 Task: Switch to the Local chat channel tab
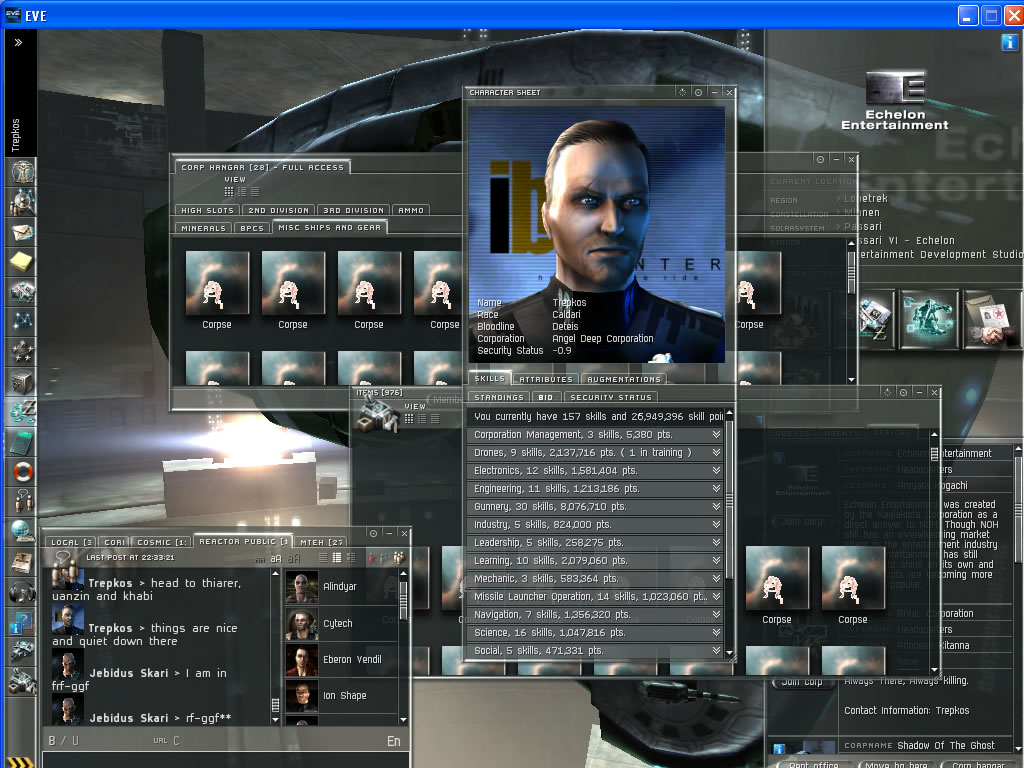point(72,542)
